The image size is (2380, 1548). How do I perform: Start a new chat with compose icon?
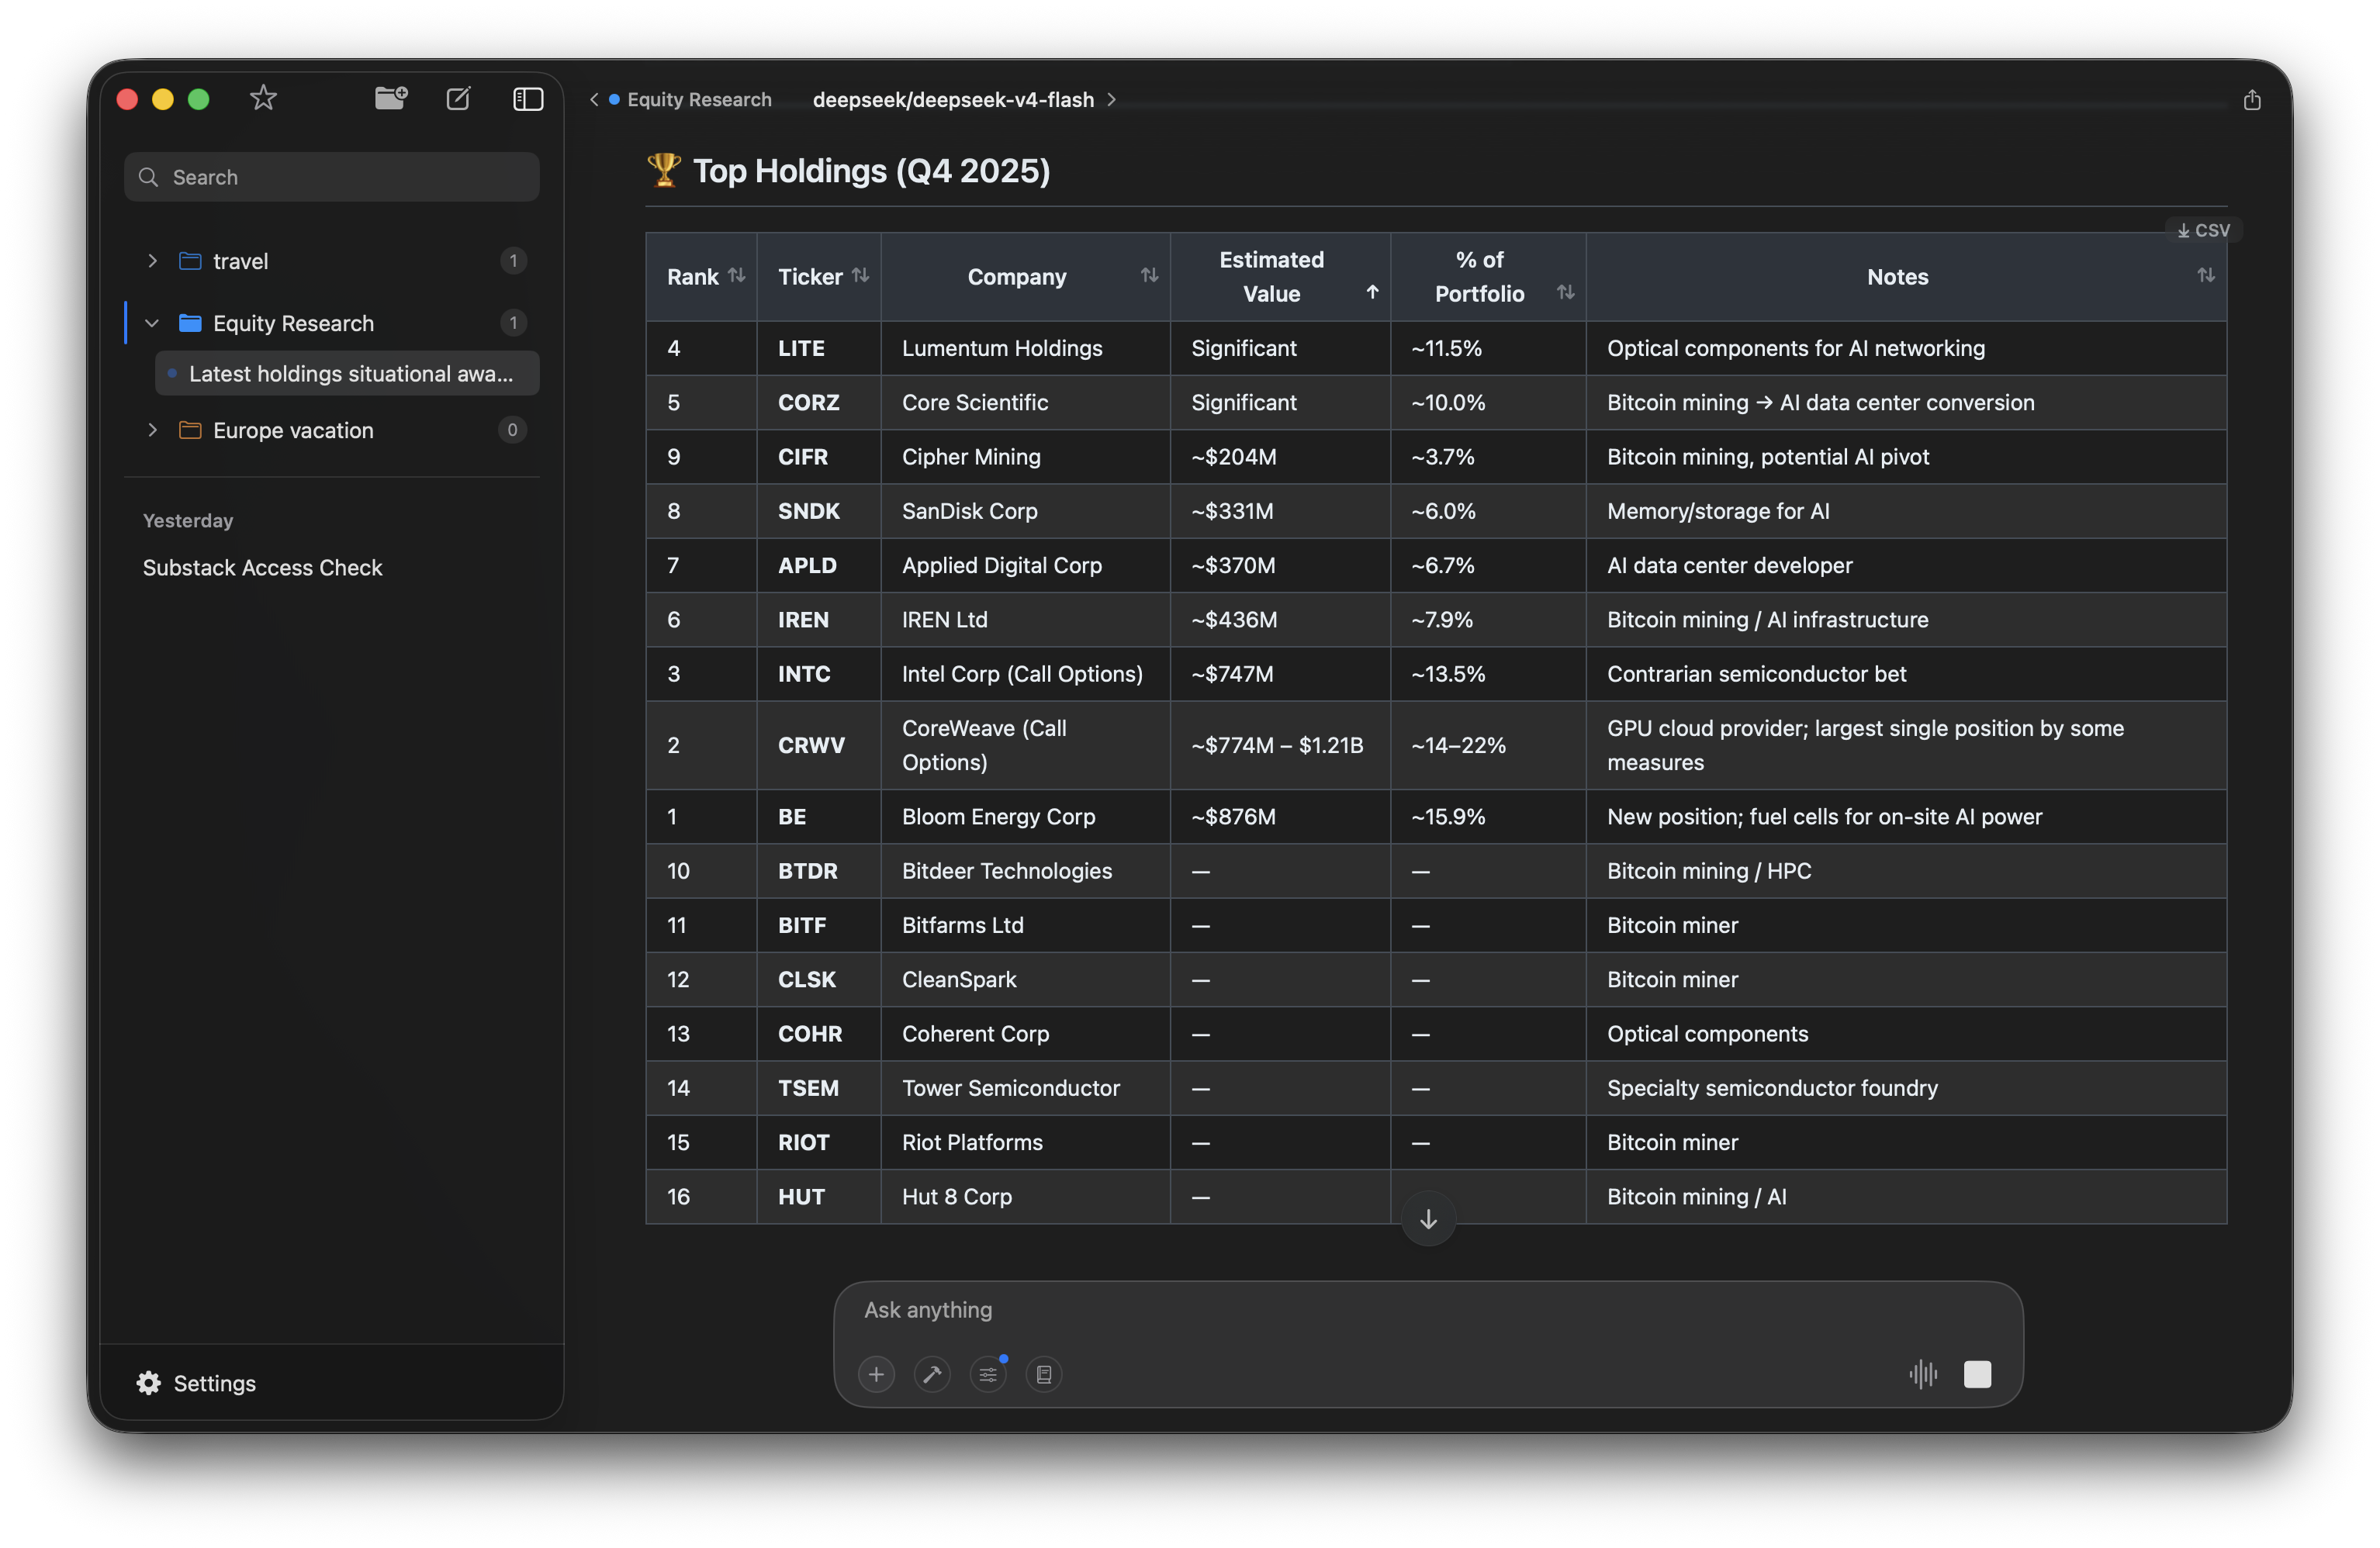click(458, 98)
